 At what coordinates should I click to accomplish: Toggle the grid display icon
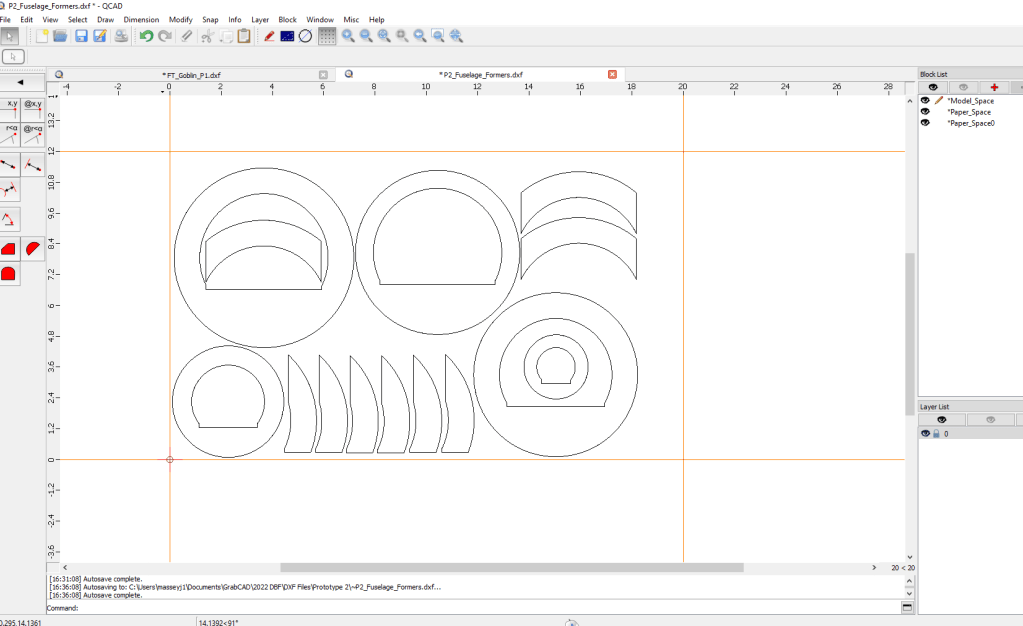tap(327, 36)
